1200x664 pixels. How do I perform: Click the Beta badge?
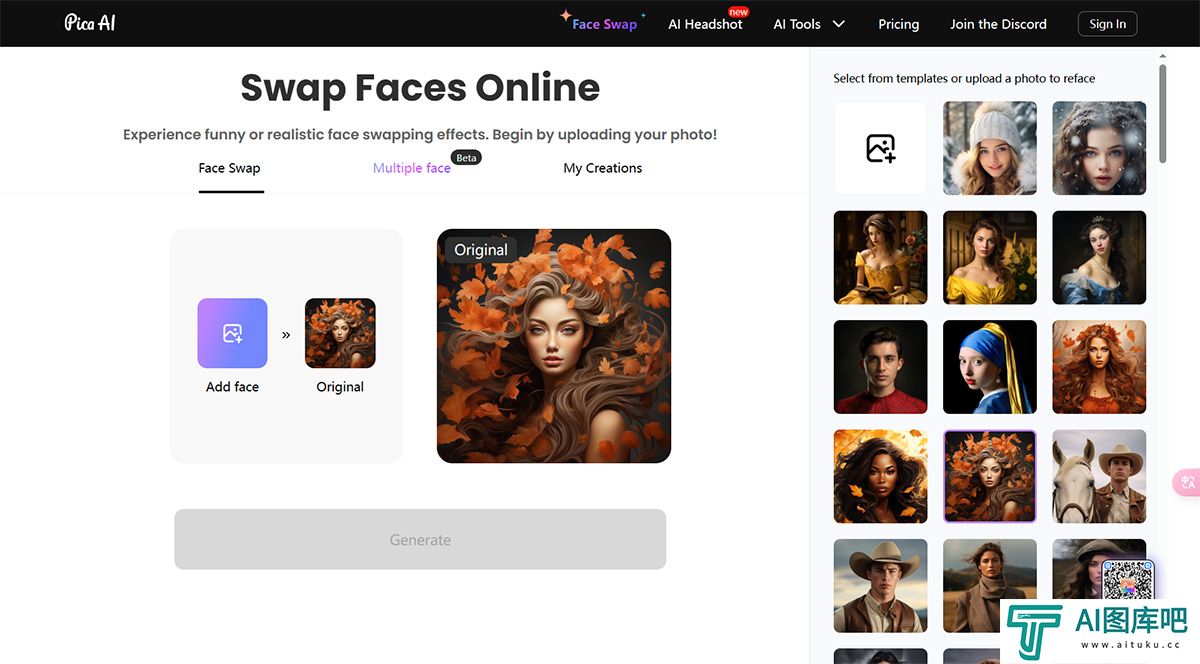pos(466,157)
